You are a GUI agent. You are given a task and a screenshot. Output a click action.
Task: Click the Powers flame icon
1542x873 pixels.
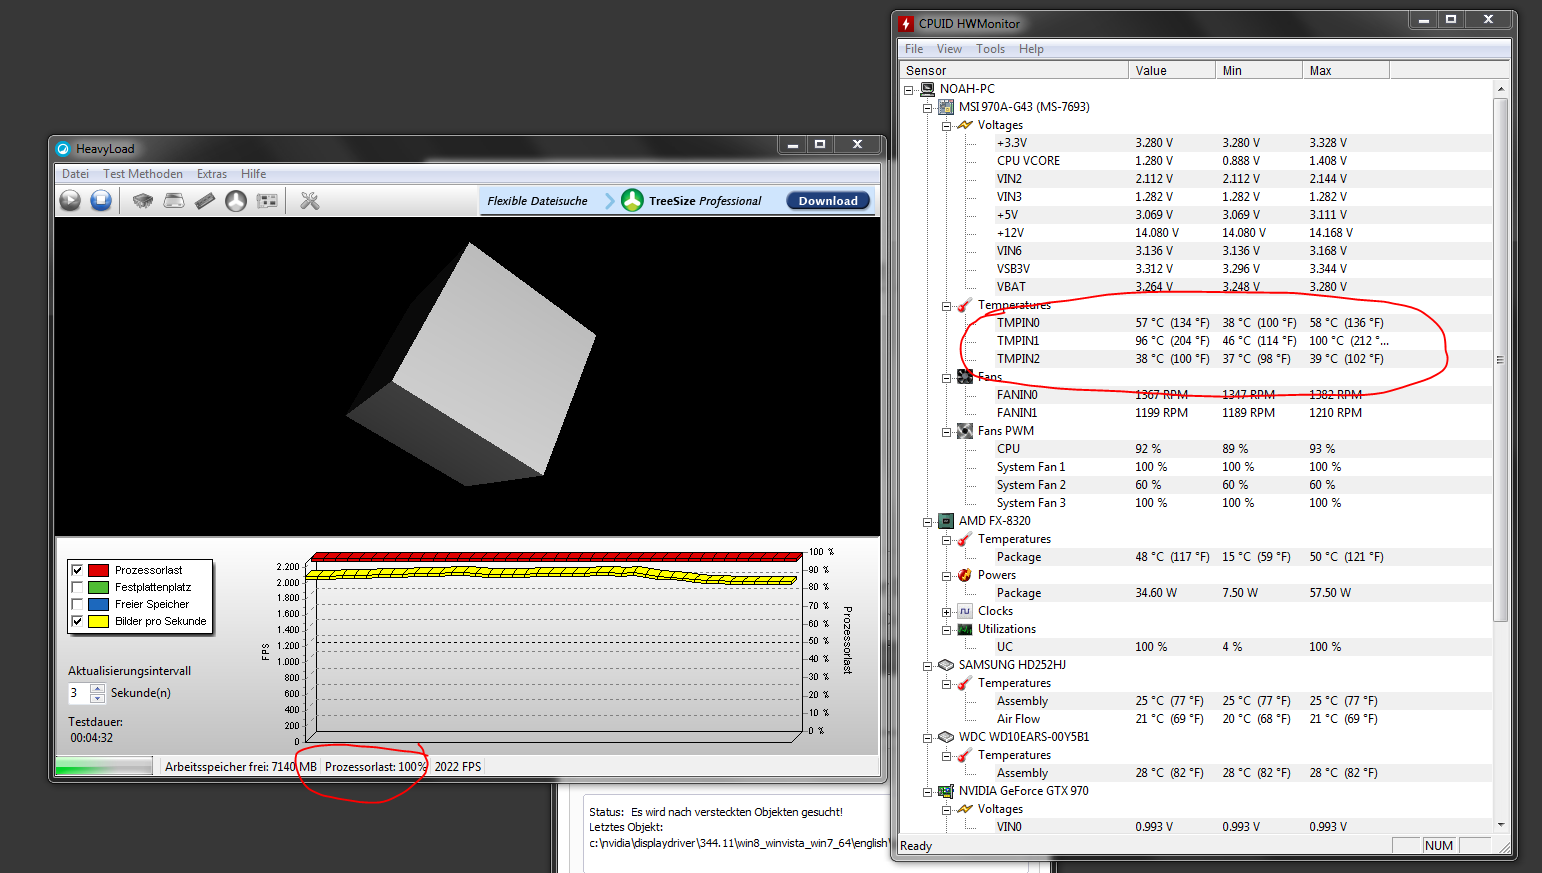[965, 575]
